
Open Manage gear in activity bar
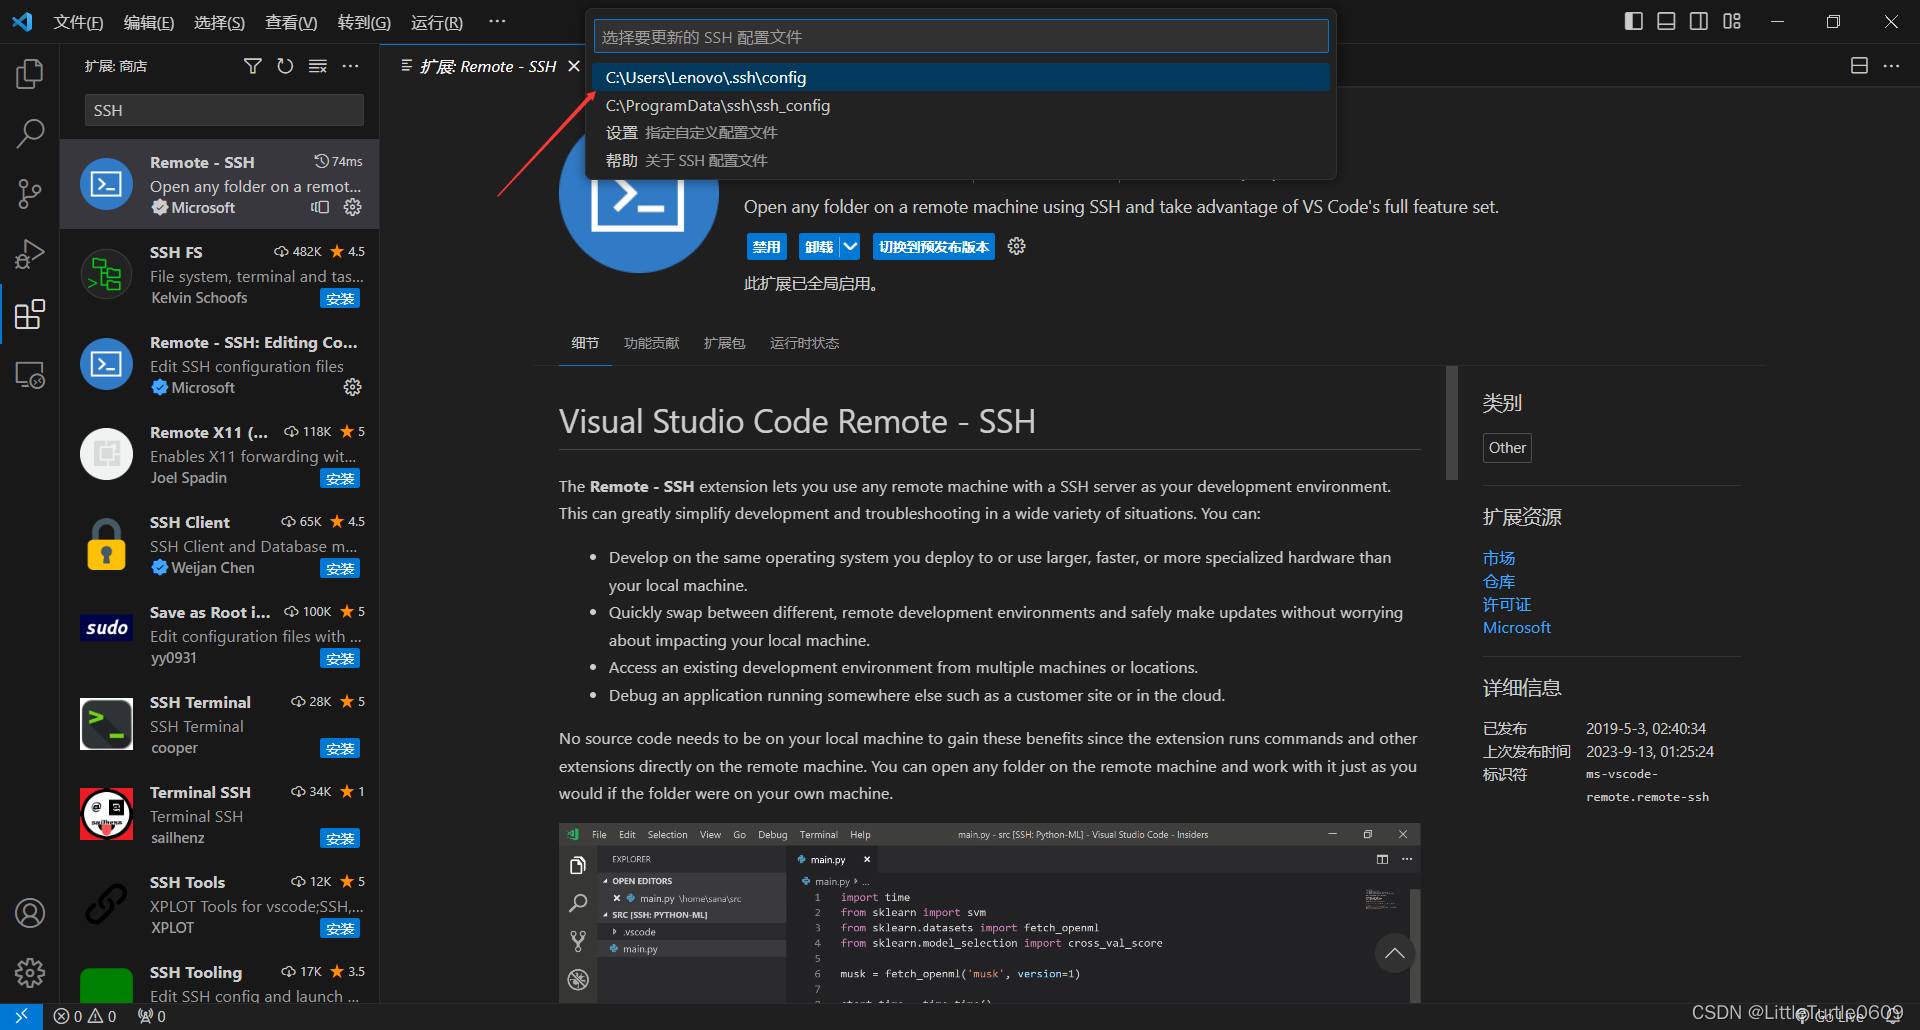pyautogui.click(x=30, y=972)
